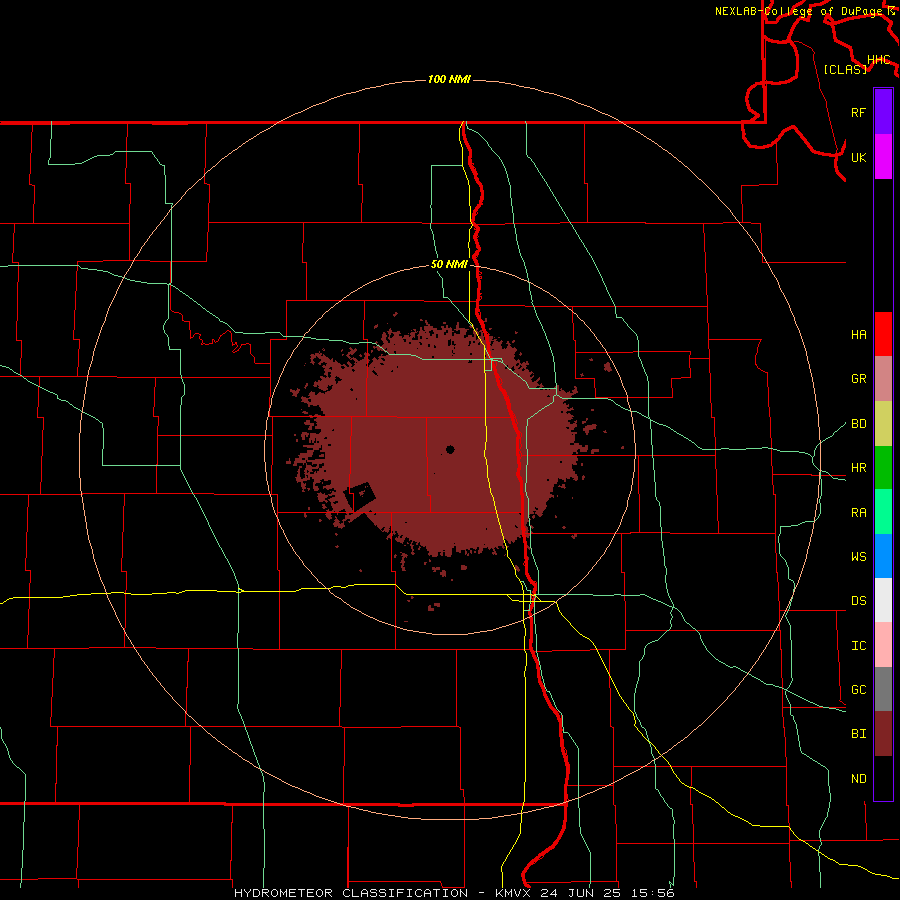900x900 pixels.
Task: Select the GC gray legend swatch
Action: click(883, 689)
